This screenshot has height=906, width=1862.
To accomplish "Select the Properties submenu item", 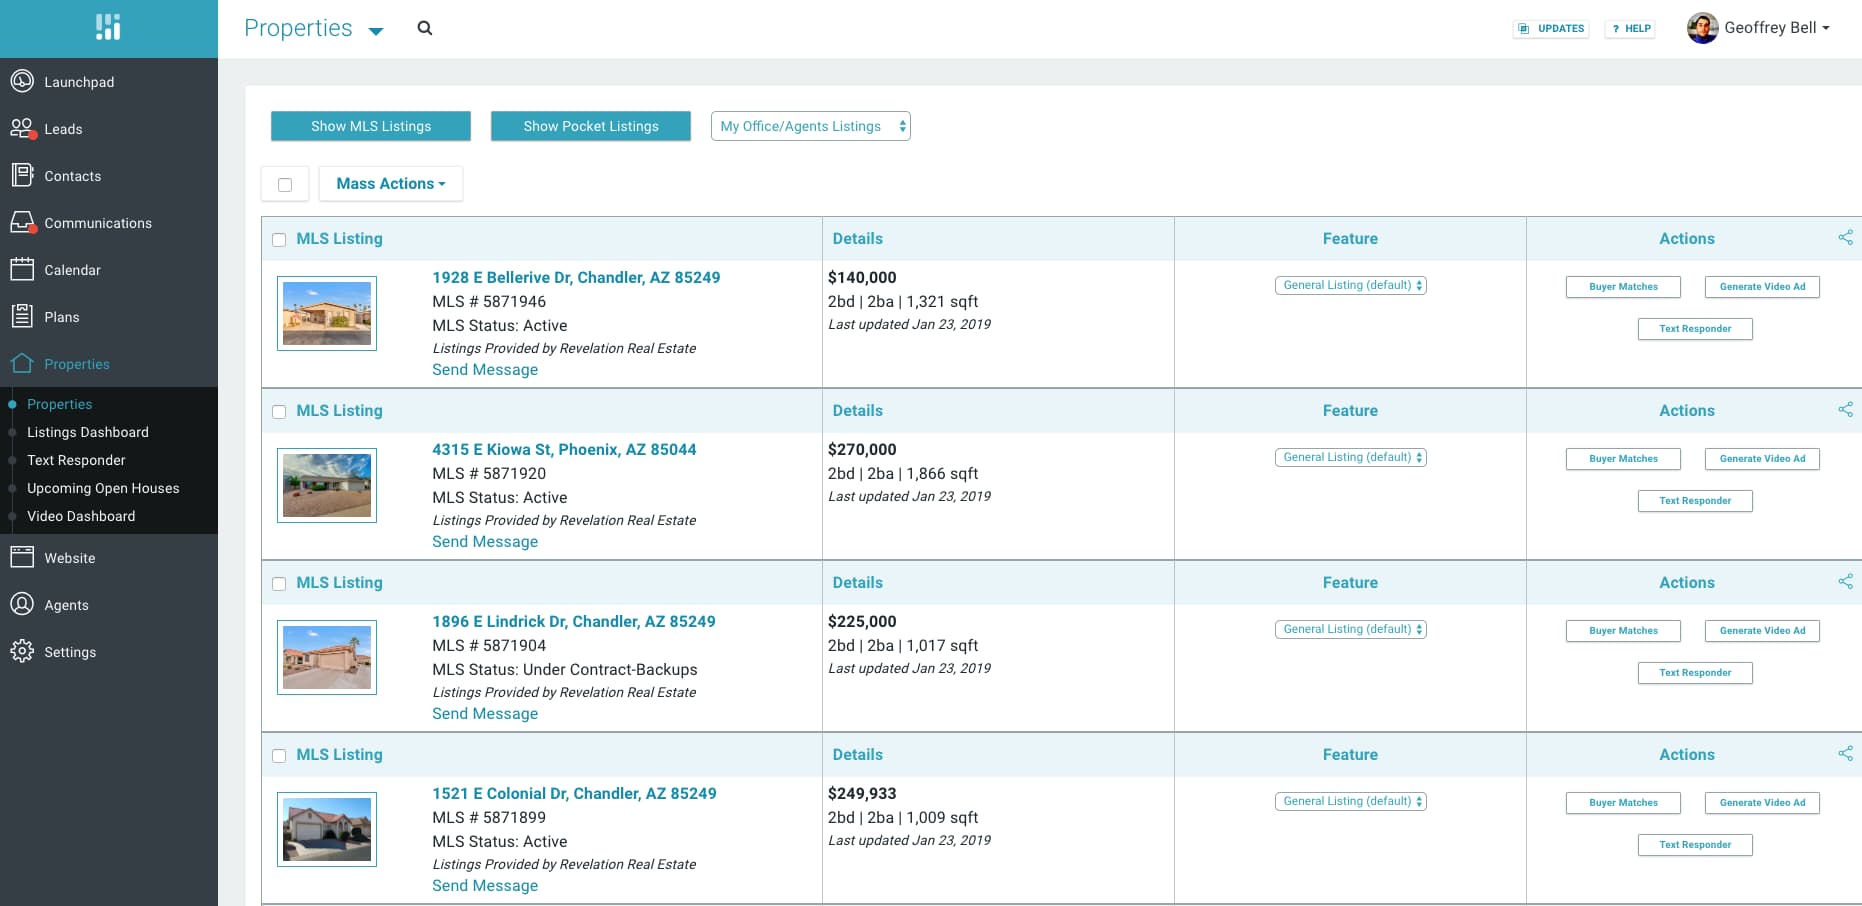I will click(x=60, y=404).
